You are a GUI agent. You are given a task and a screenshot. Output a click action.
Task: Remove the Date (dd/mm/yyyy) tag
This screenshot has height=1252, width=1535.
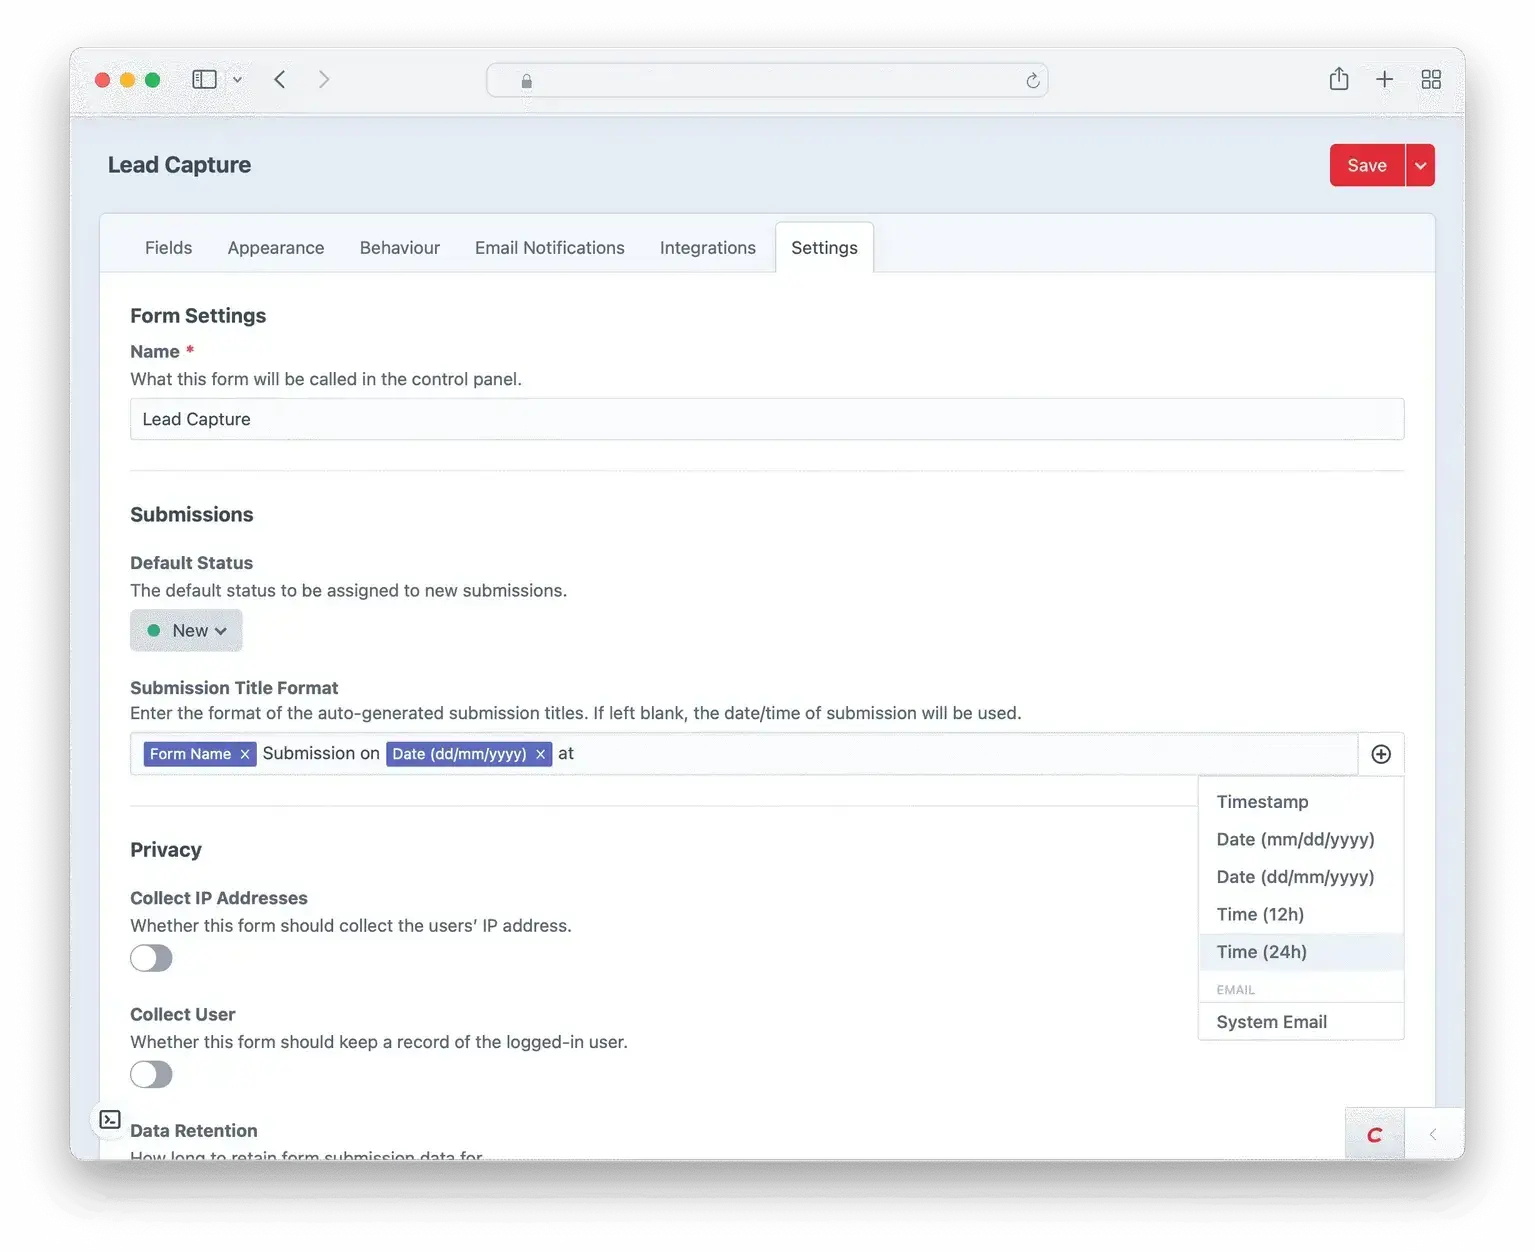click(540, 753)
